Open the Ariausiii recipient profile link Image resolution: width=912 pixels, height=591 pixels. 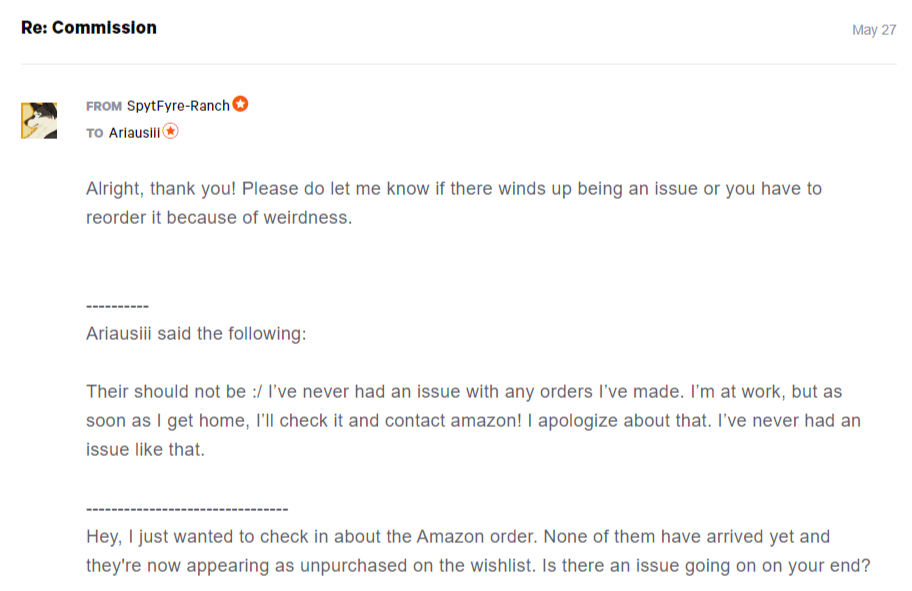pos(134,133)
